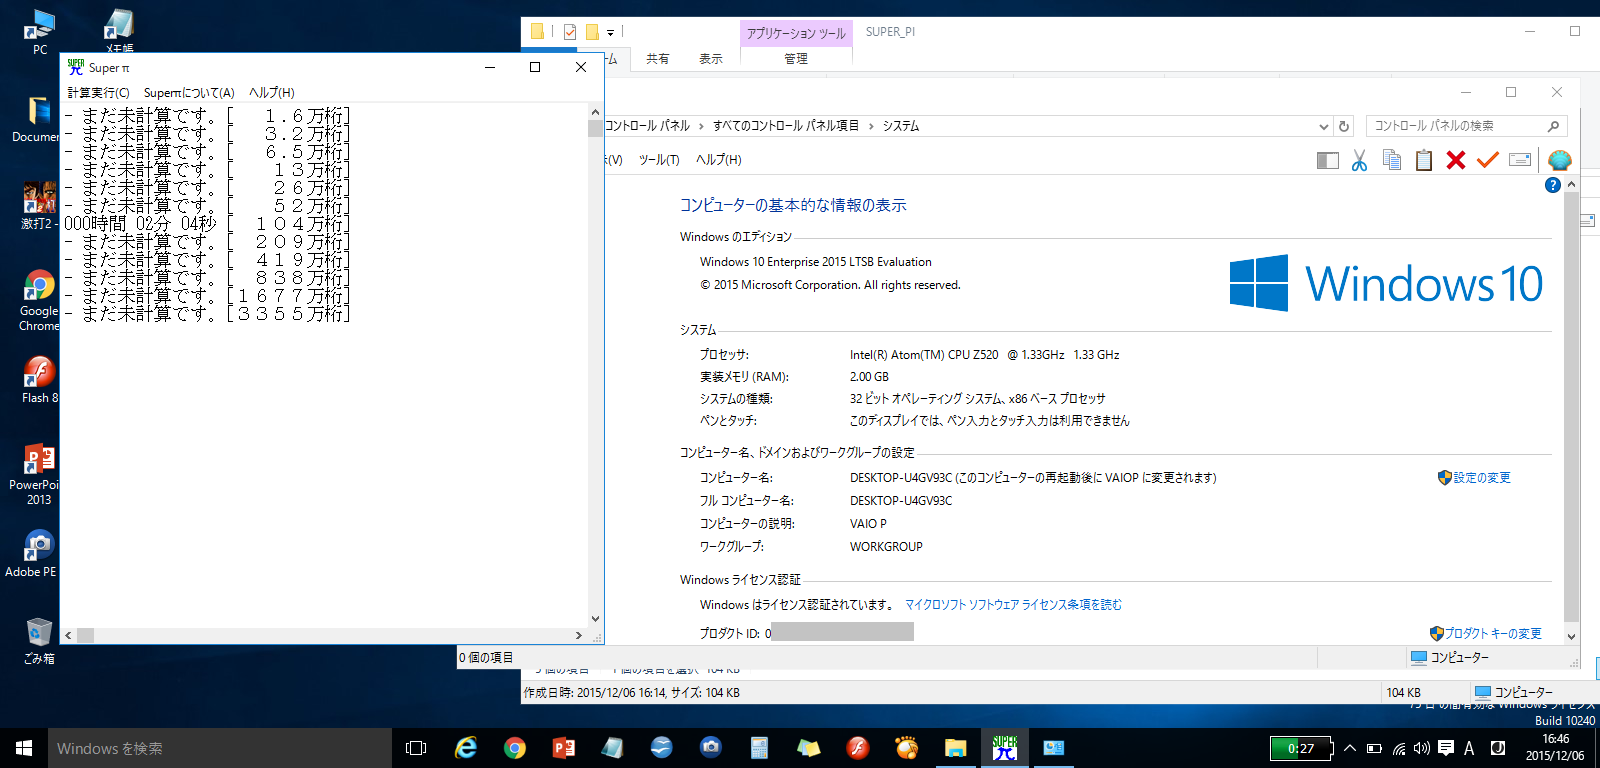1600x768 pixels.
Task: Click the refresh button beside the address bar
Action: point(1344,126)
